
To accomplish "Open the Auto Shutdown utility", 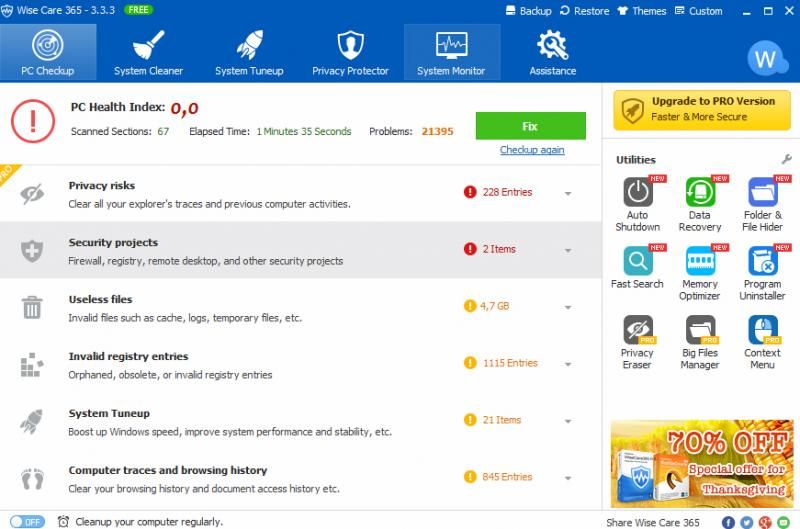I will 638,194.
